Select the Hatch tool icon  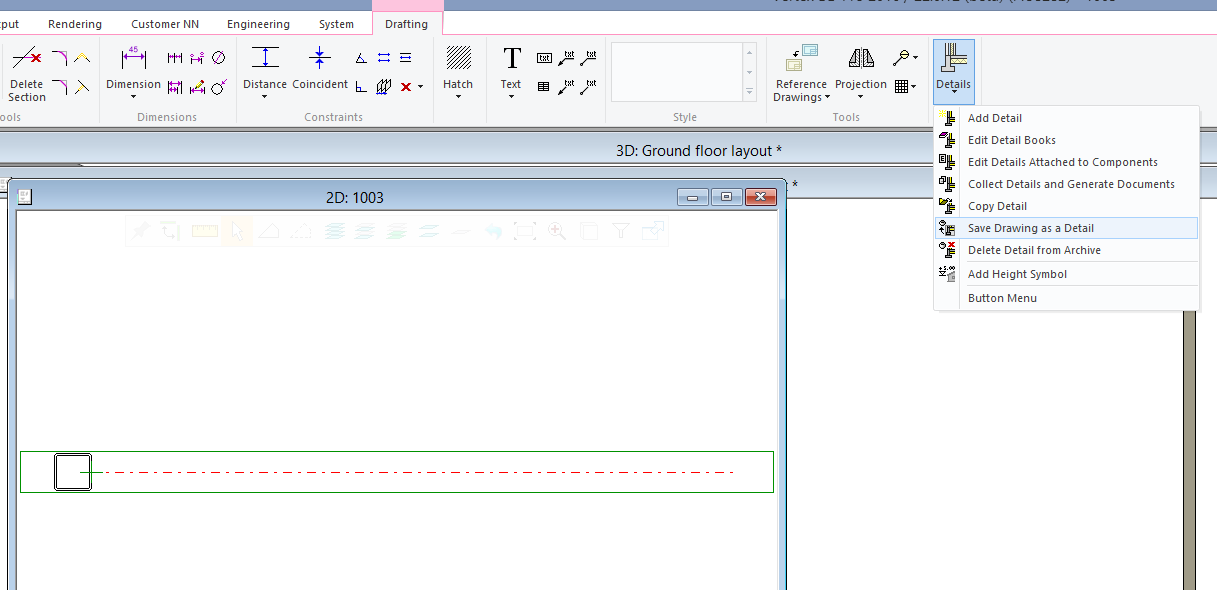[x=458, y=58]
